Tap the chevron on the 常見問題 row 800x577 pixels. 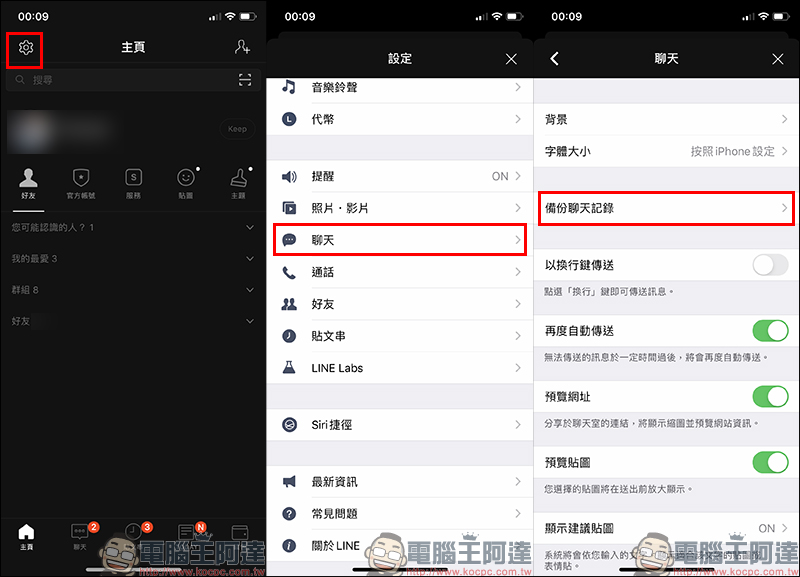coord(518,514)
